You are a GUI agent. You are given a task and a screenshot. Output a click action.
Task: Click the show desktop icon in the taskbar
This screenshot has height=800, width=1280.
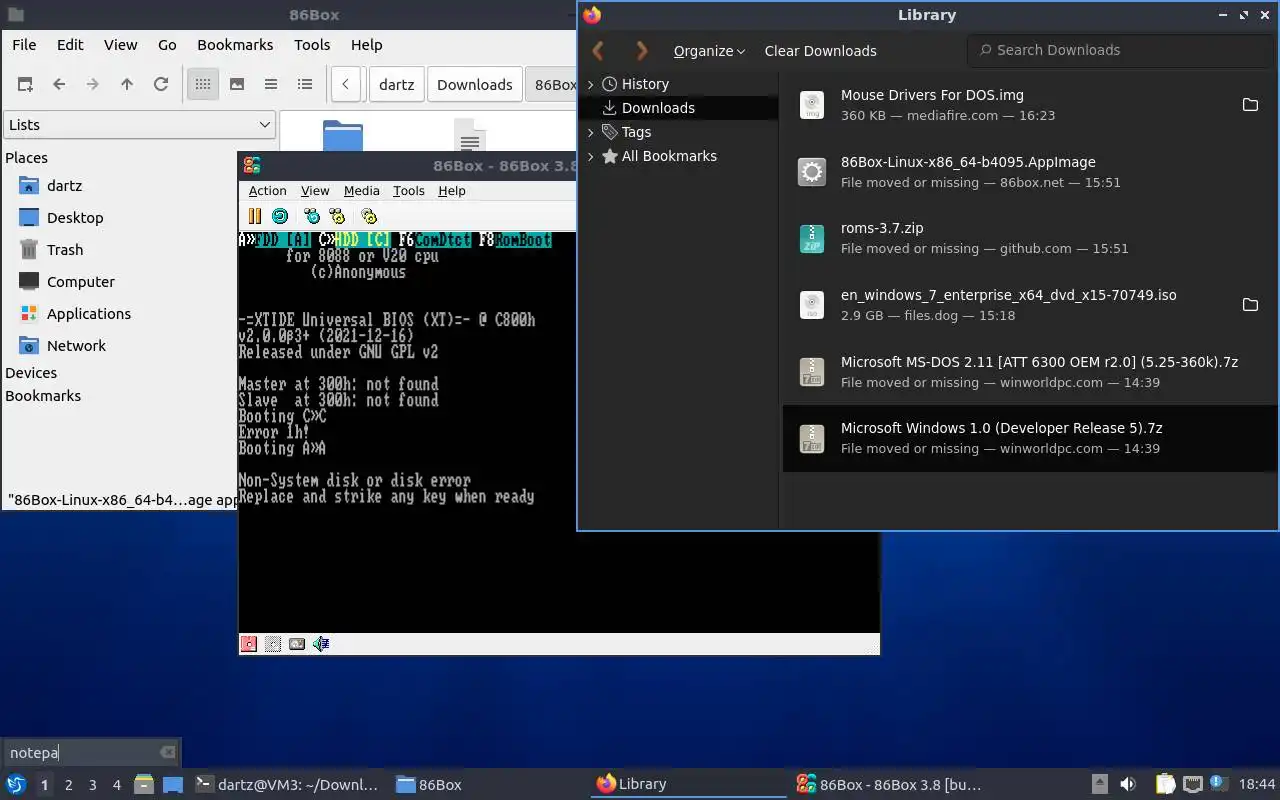pyautogui.click(x=173, y=784)
